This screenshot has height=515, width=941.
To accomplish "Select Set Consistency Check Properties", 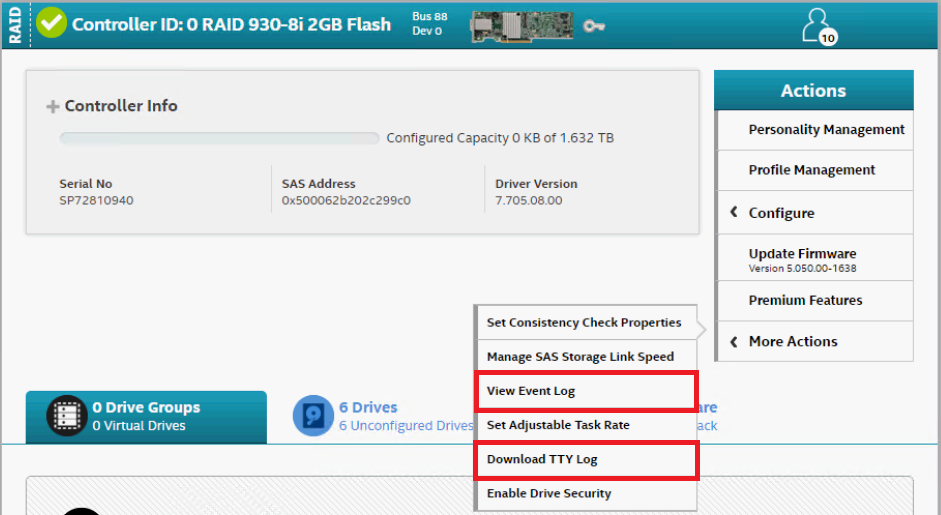I will [x=586, y=323].
